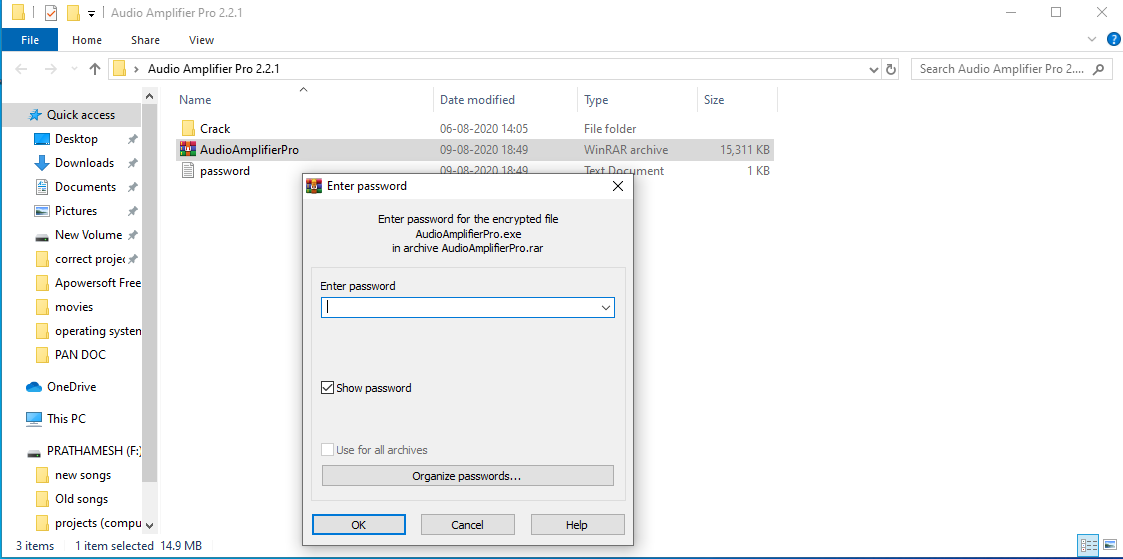Viewport: 1123px width, 559px height.
Task: Click the AudioAmplifierPro WinRAR archive icon
Action: click(x=188, y=150)
